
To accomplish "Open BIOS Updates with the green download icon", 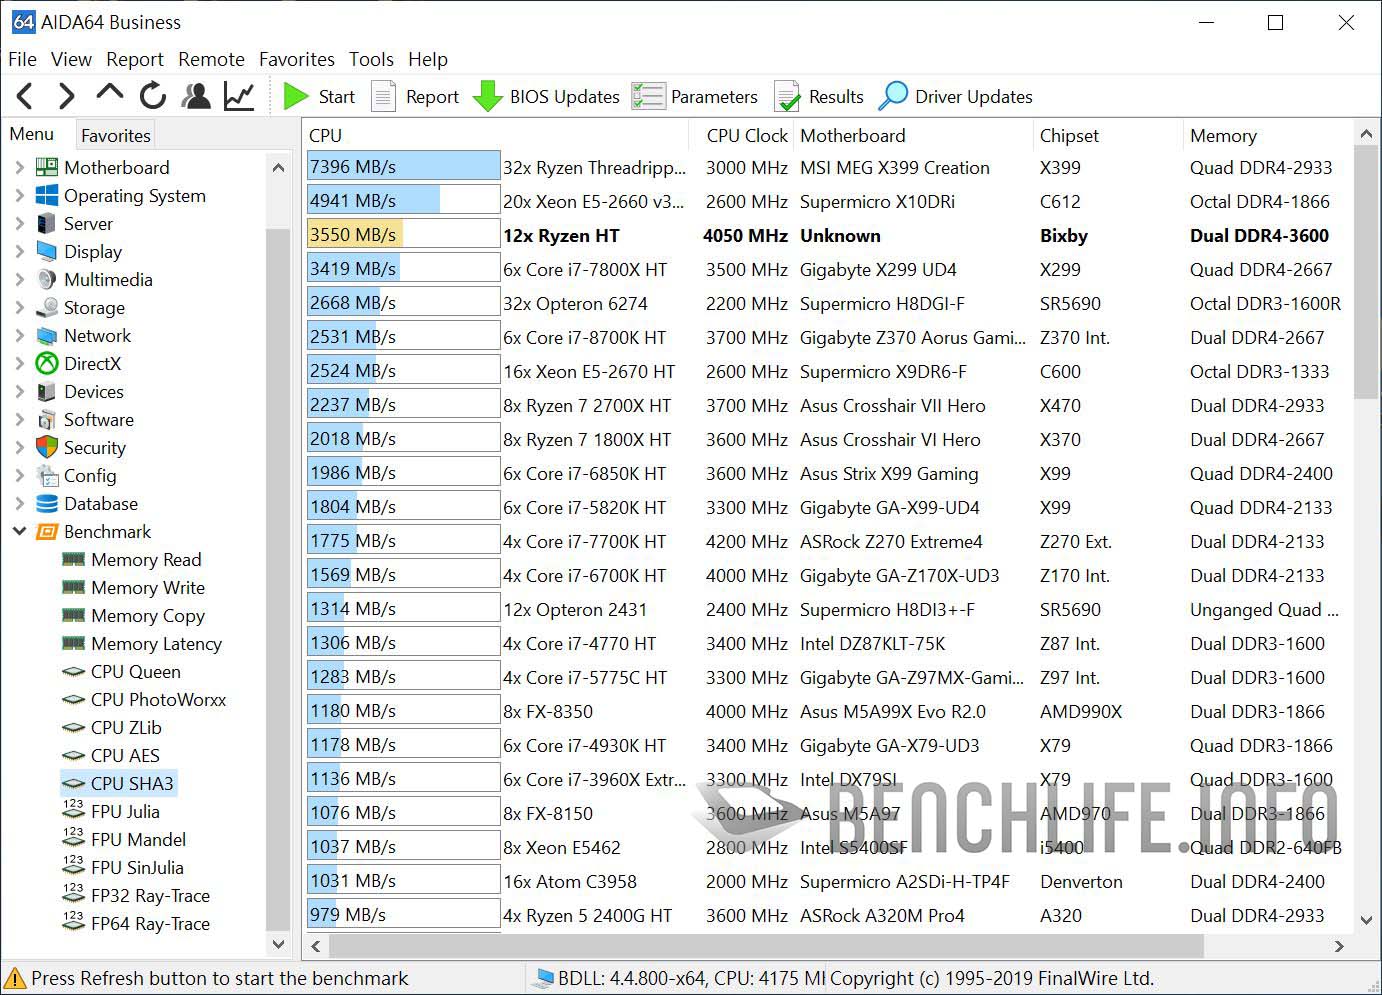I will coord(487,96).
